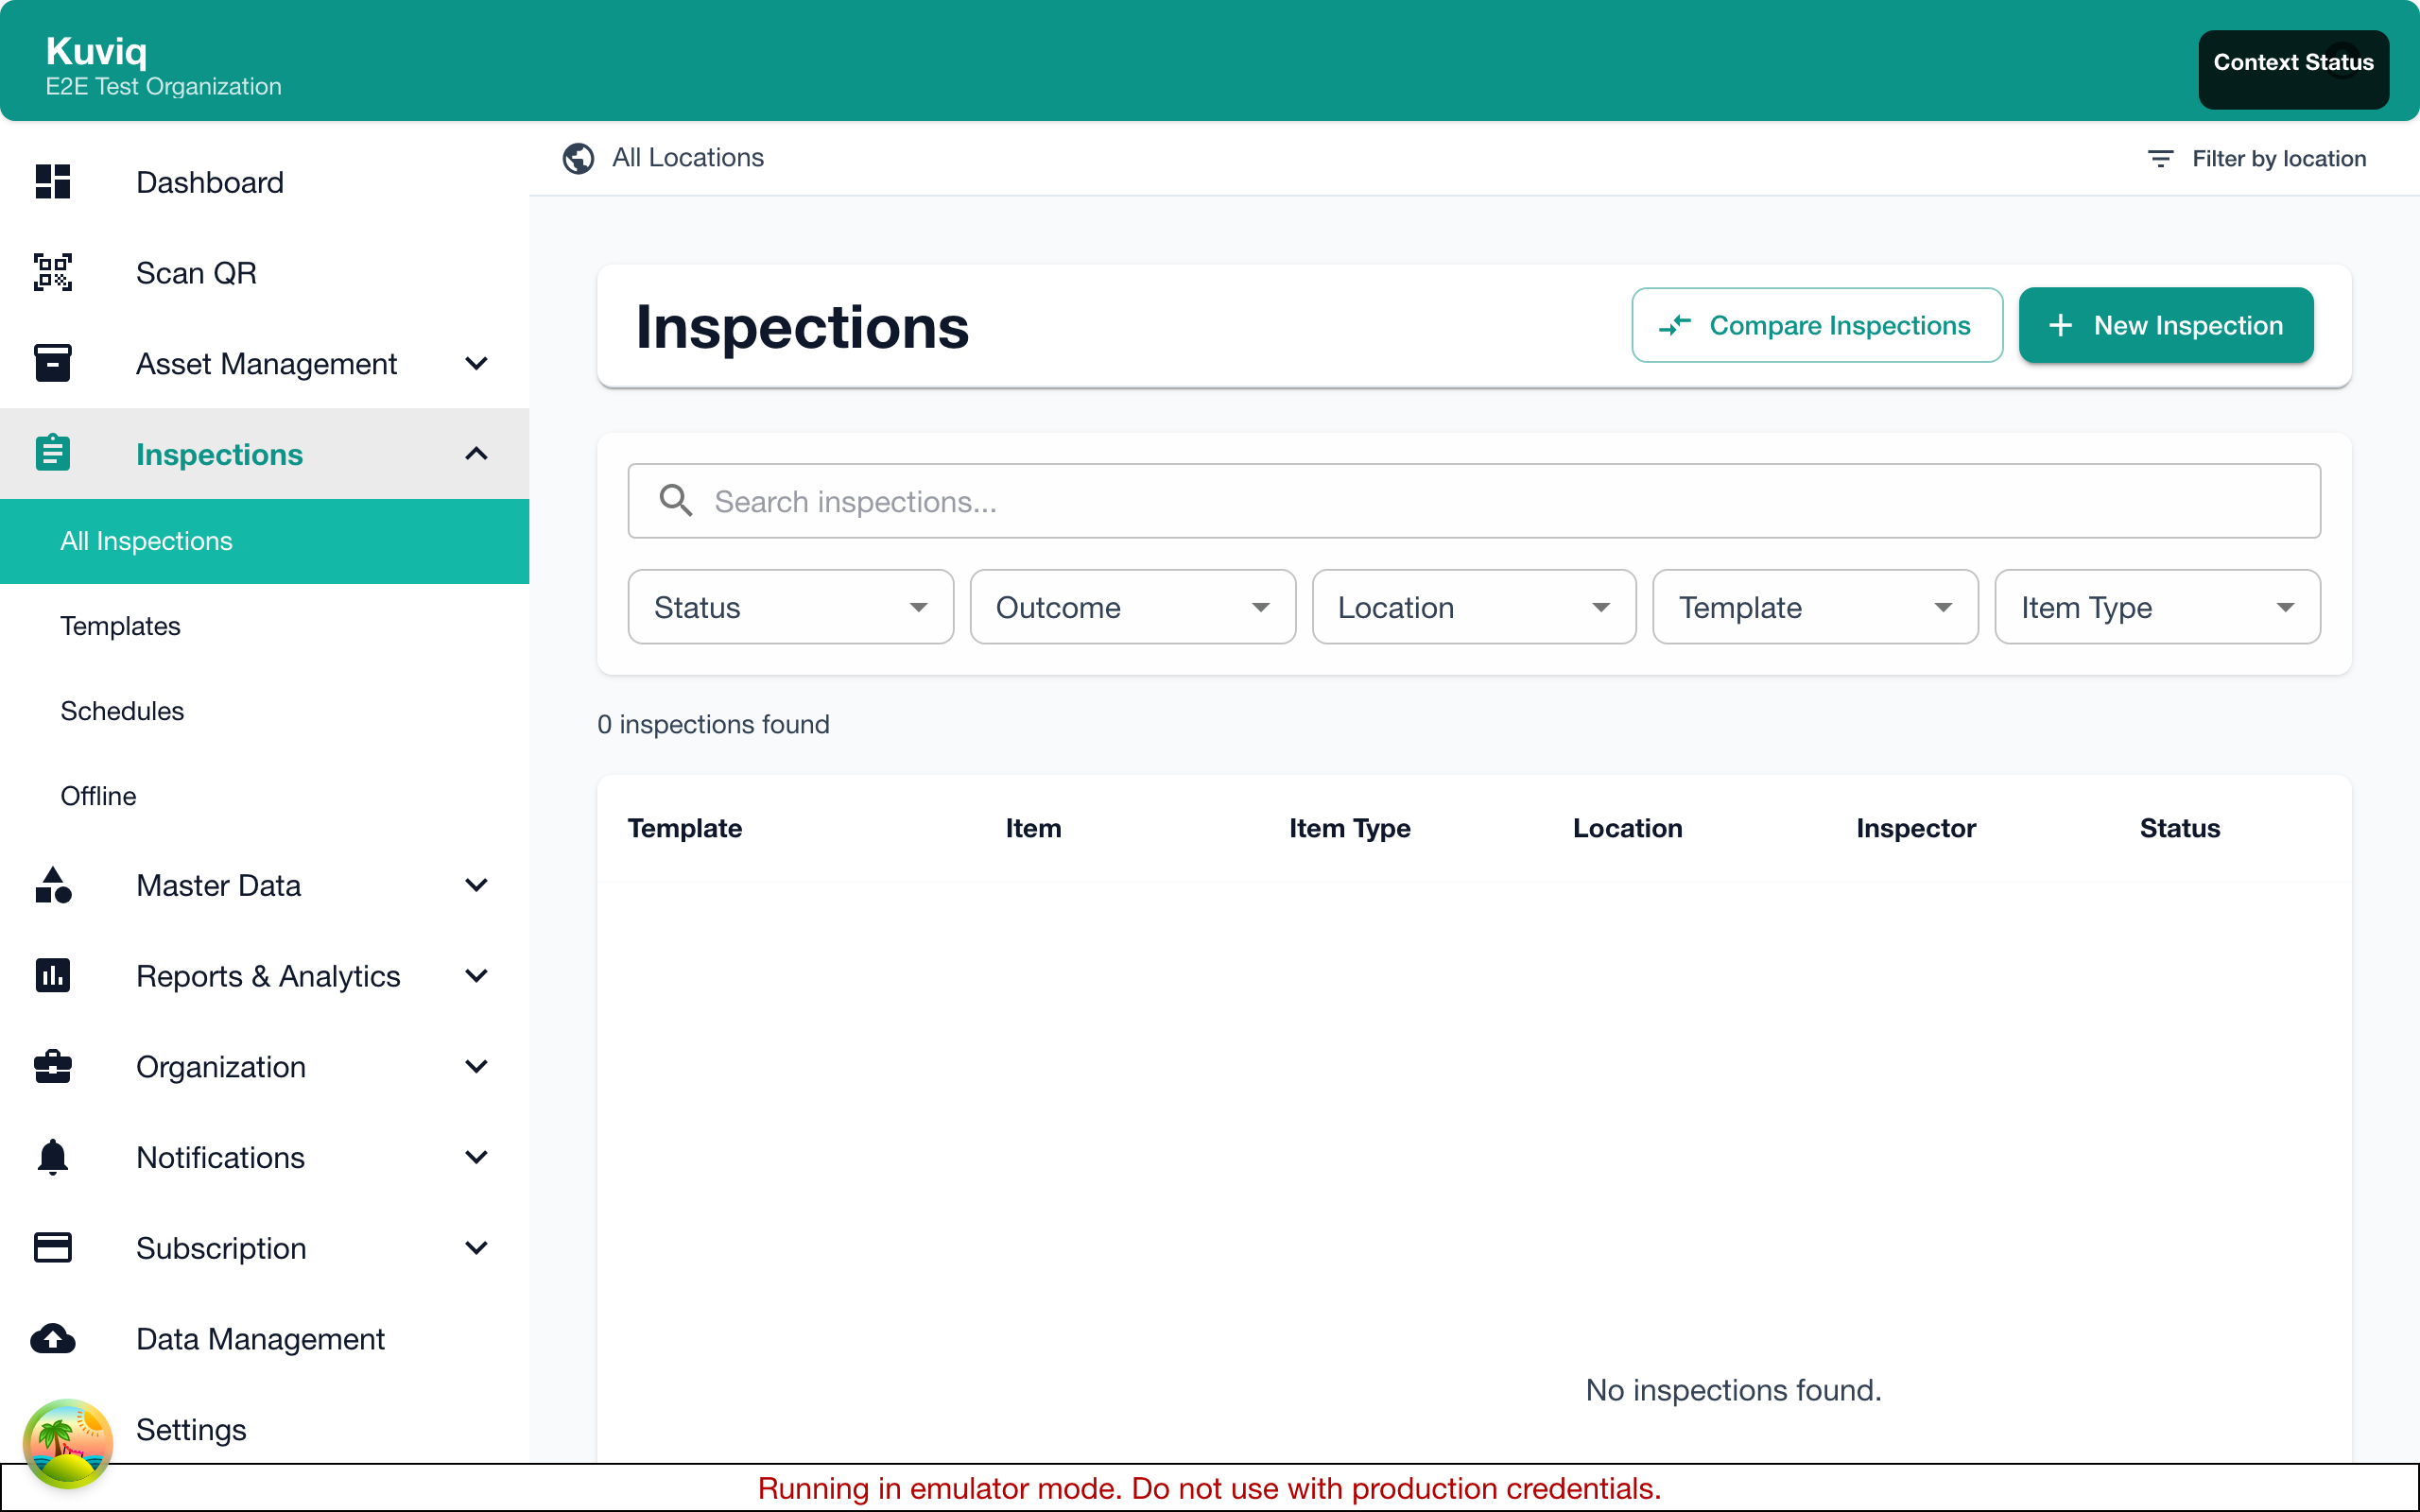This screenshot has width=2420, height=1512.
Task: Expand the Notifications chevron
Action: coord(477,1157)
